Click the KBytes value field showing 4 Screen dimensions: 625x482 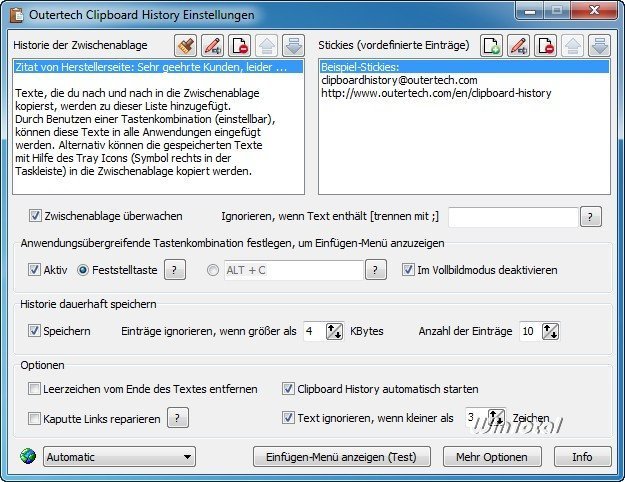coord(314,331)
